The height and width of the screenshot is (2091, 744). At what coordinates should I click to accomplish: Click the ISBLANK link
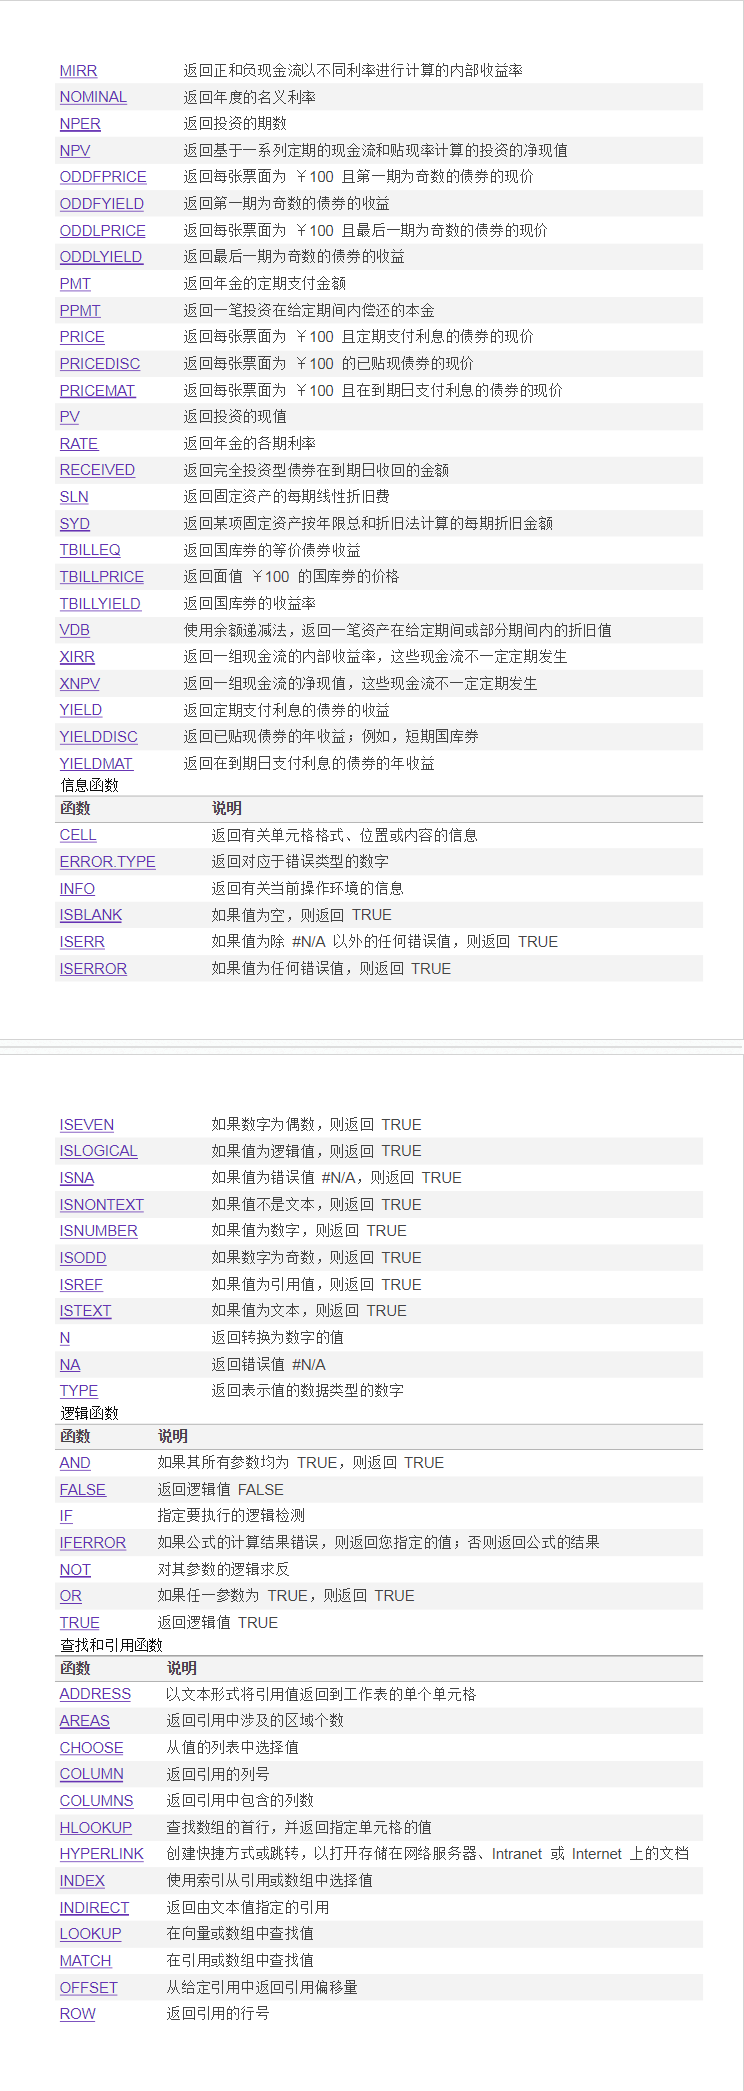pyautogui.click(x=91, y=915)
